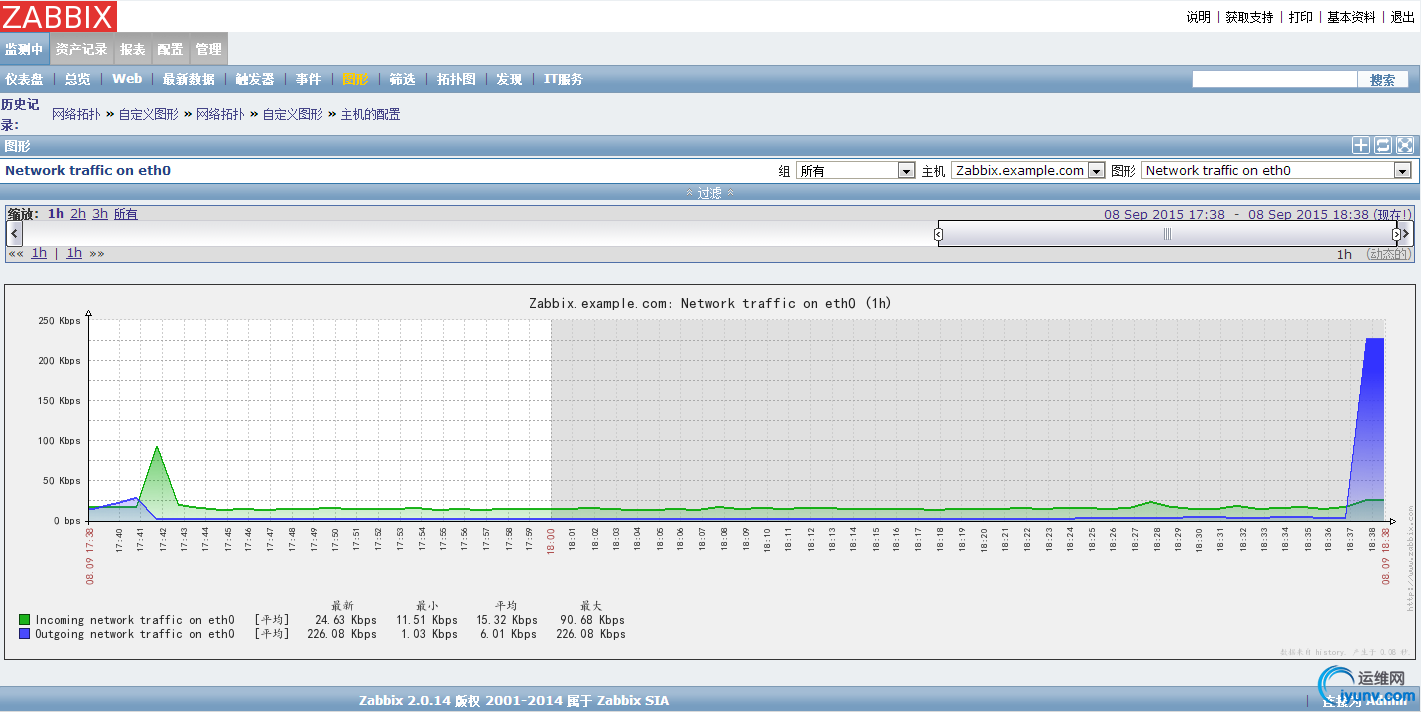Click the 退出 logout link

tap(1403, 17)
